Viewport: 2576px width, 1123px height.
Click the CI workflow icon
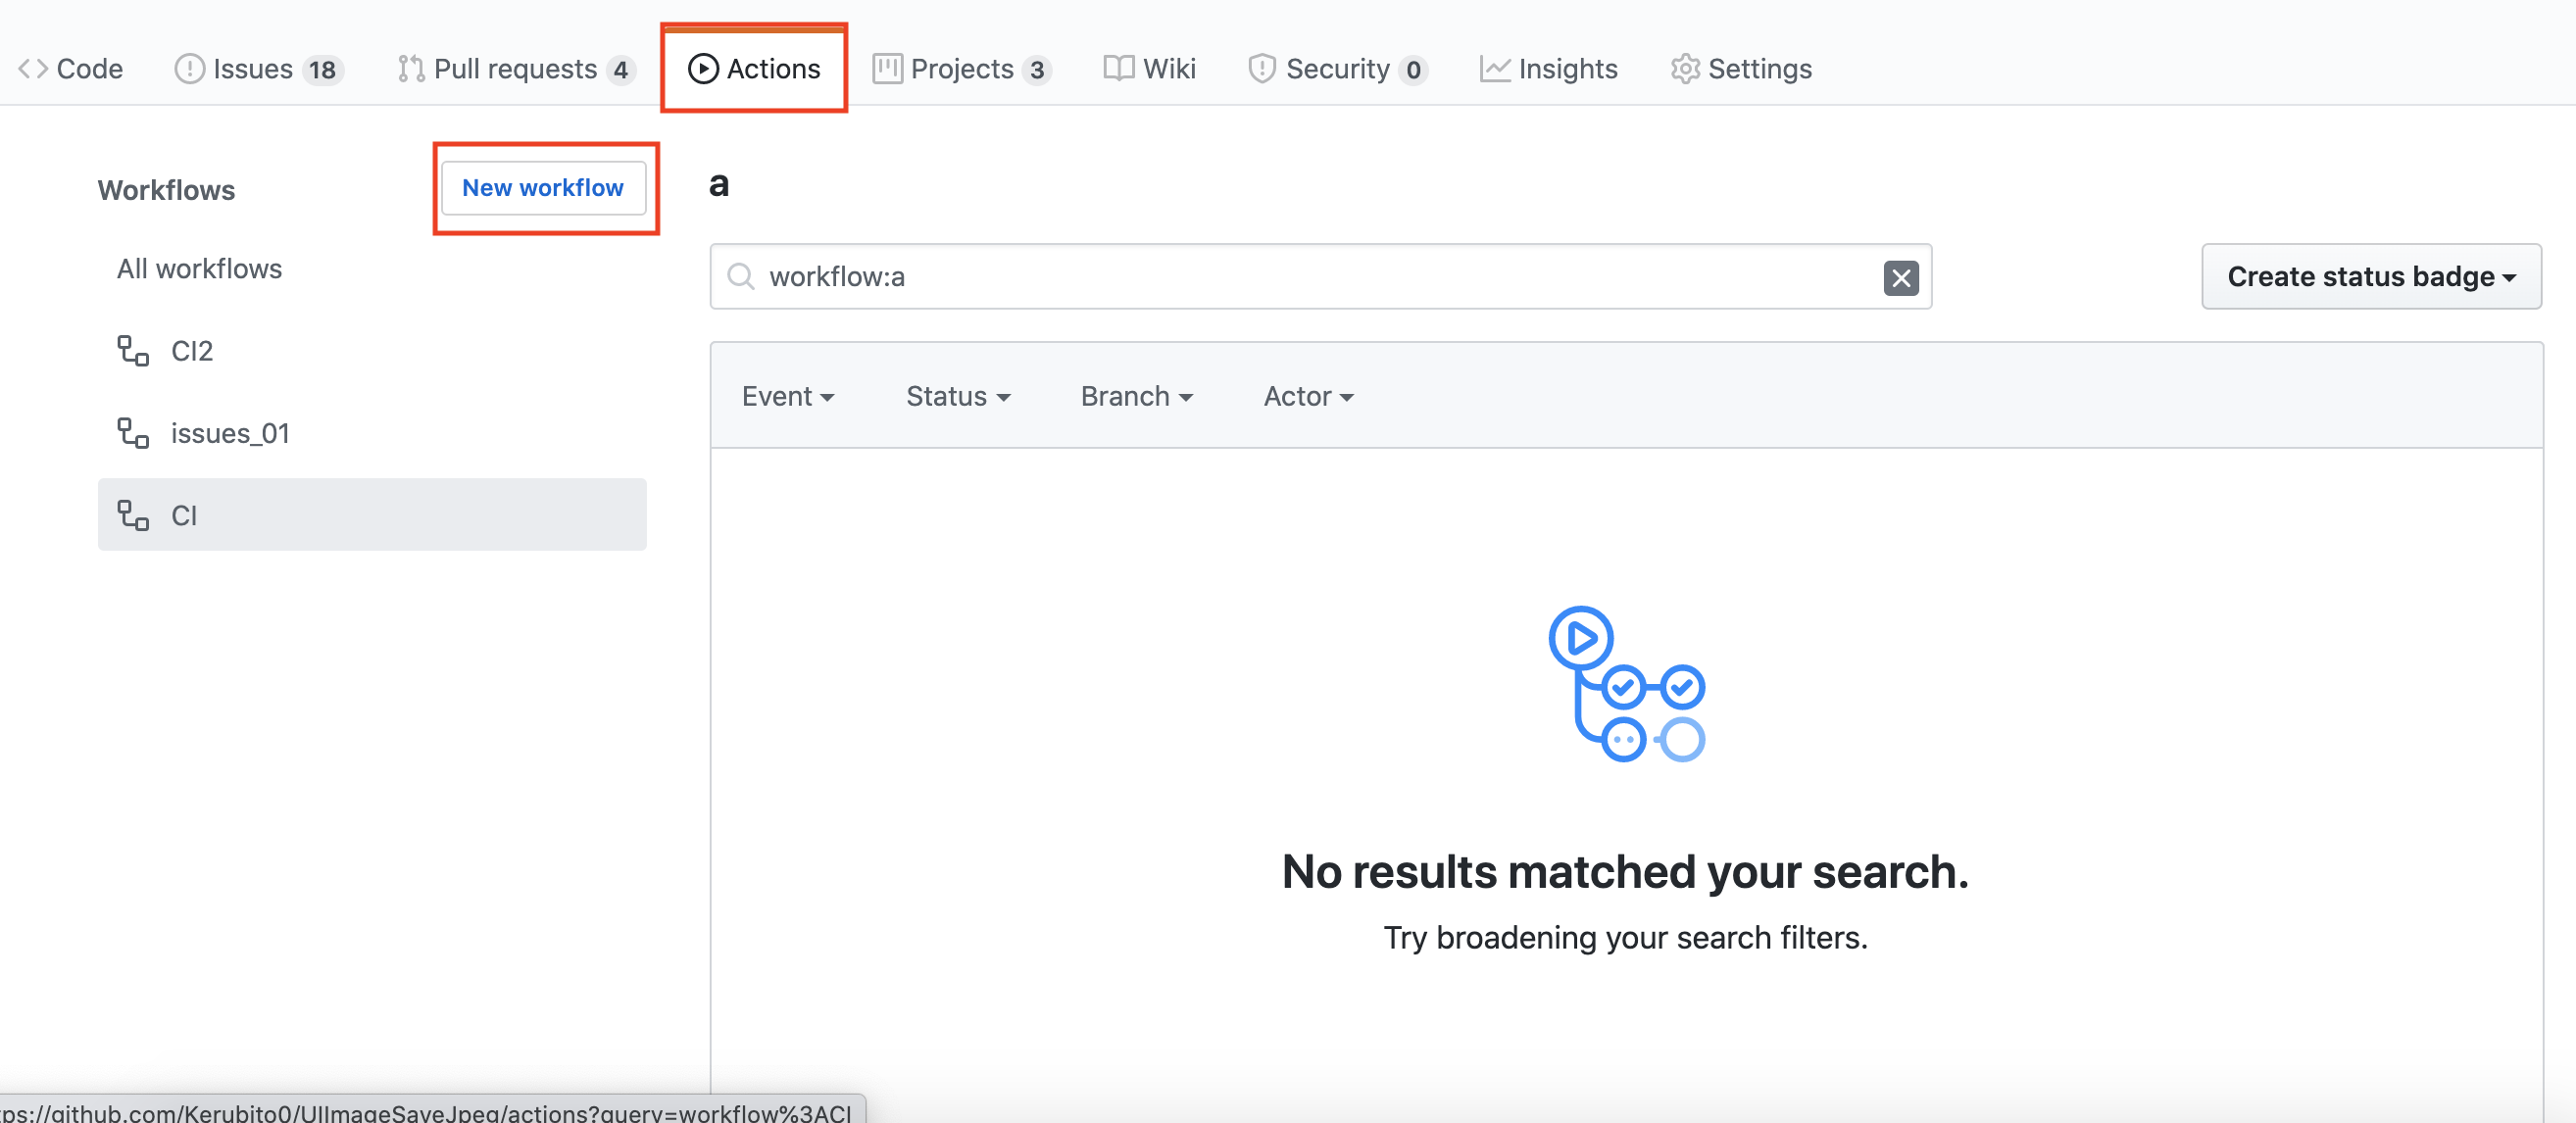point(133,515)
